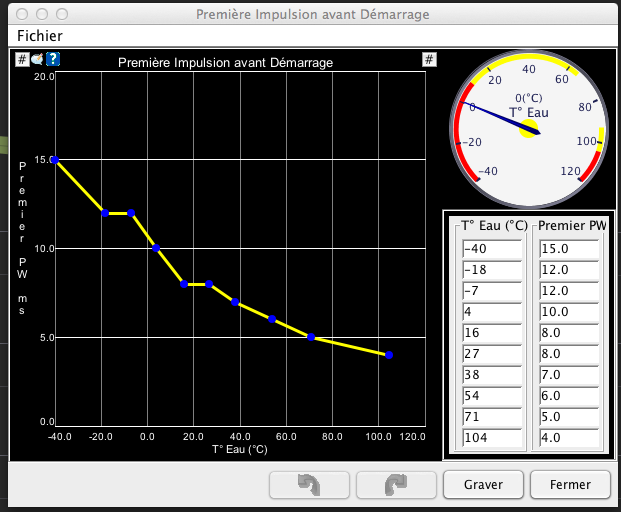Click the window zoom button in title bar
Screen dimensions: 621x512
tap(62, 15)
